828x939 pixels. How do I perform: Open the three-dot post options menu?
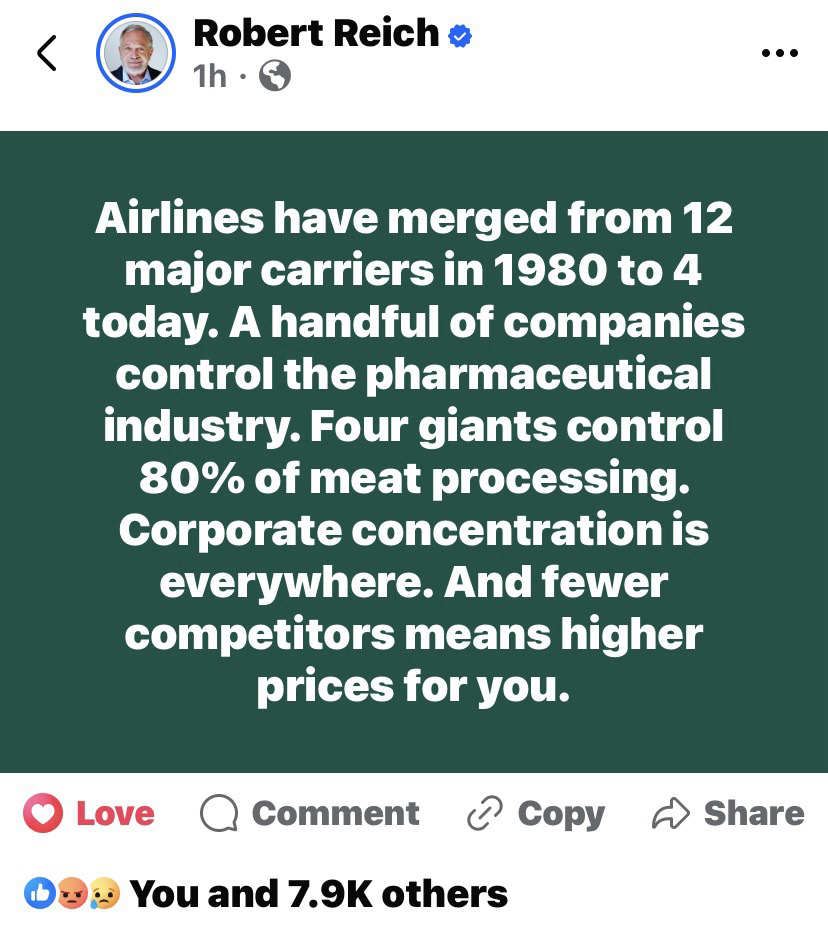click(x=779, y=53)
